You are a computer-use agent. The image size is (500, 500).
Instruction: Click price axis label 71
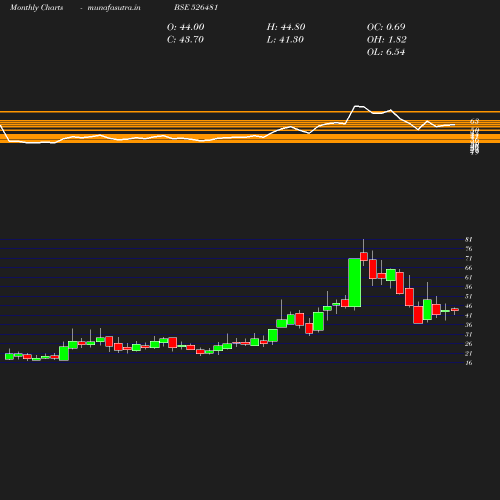tap(469, 258)
